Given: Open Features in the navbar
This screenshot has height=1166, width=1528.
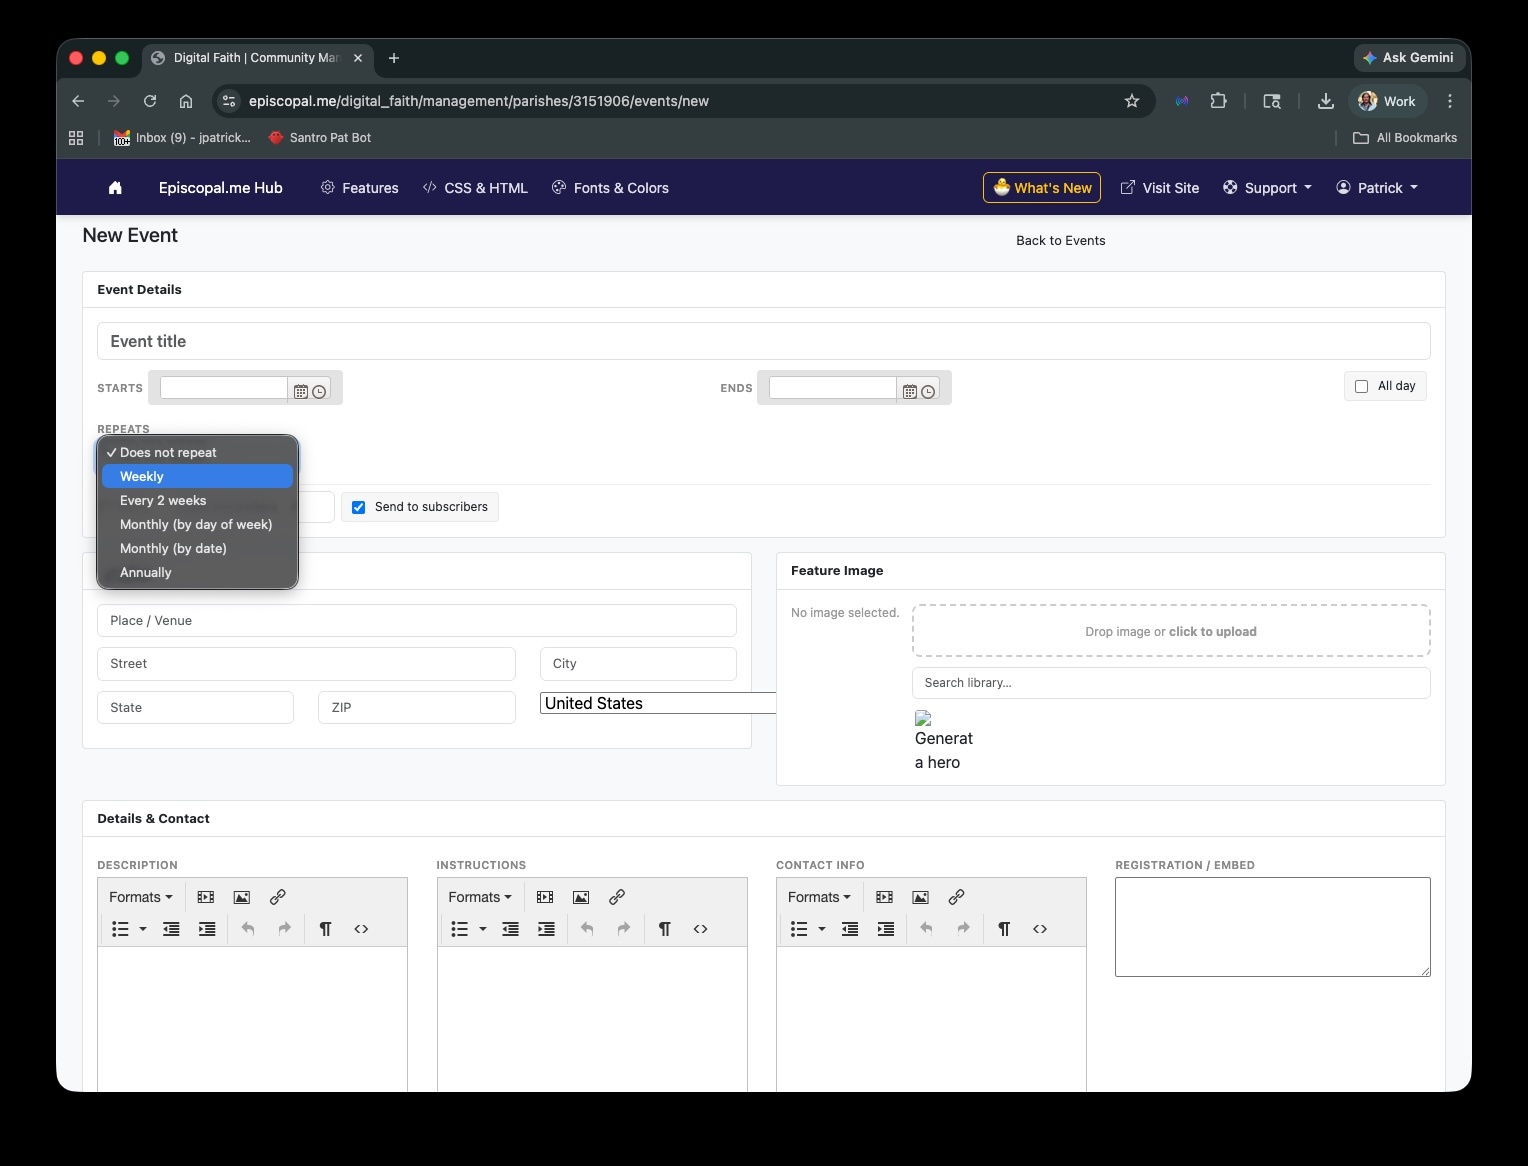Looking at the screenshot, I should pyautogui.click(x=359, y=188).
